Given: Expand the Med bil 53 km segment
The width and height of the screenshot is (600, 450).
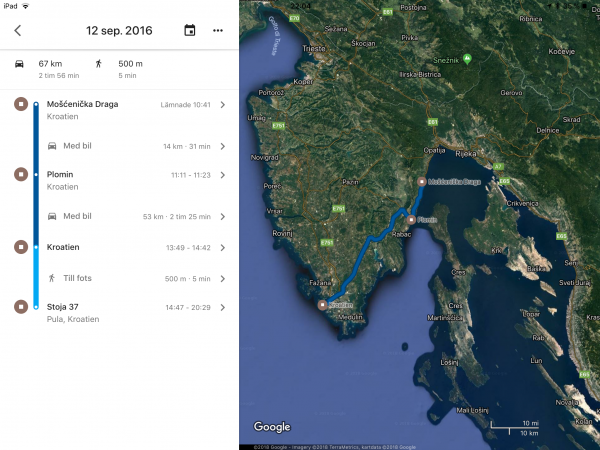Looking at the screenshot, I should (222, 216).
